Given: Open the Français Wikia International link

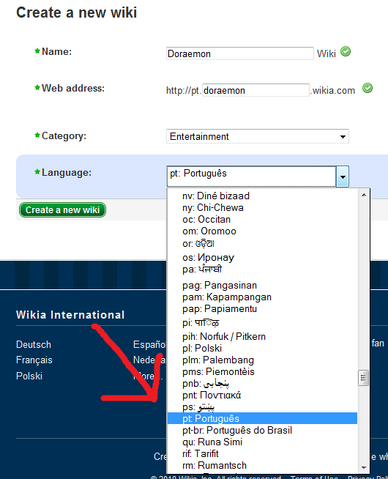Looking at the screenshot, I should pos(34,360).
